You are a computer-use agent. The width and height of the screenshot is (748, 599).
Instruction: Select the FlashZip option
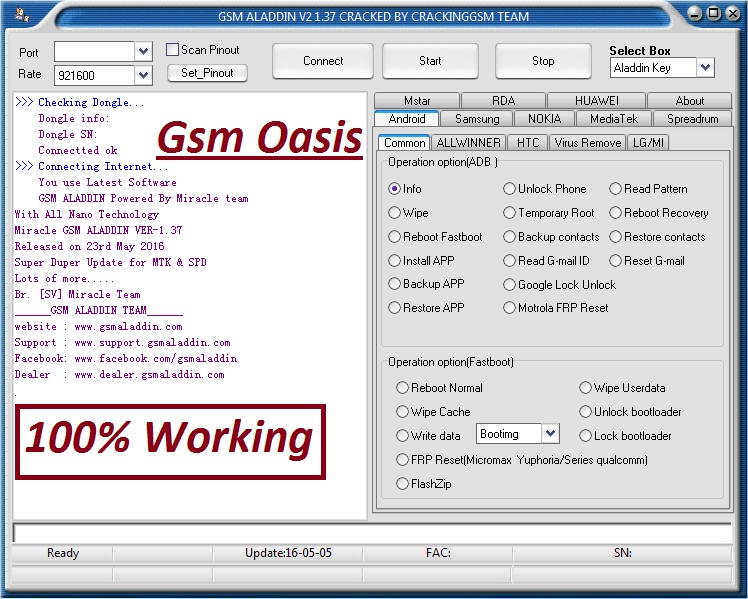click(402, 484)
